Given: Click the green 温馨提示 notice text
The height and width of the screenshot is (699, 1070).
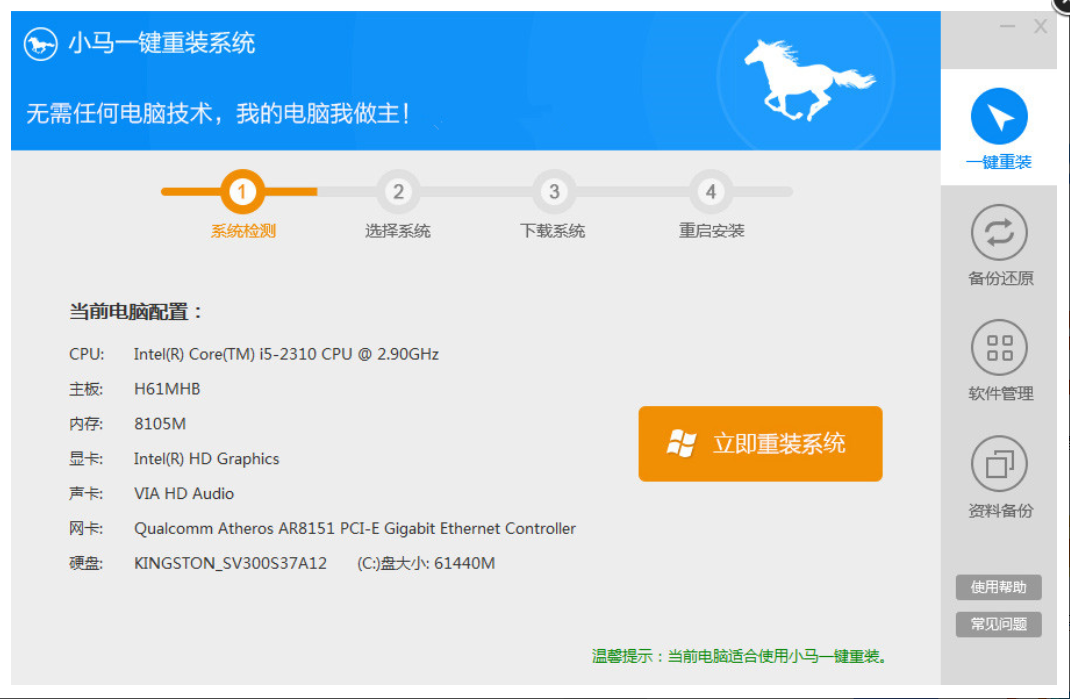Looking at the screenshot, I should click(739, 656).
